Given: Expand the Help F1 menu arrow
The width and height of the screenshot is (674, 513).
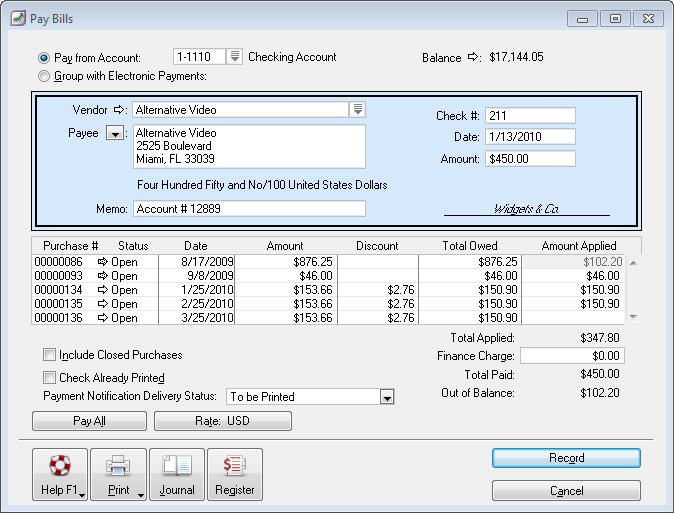Looking at the screenshot, I should pos(82,495).
